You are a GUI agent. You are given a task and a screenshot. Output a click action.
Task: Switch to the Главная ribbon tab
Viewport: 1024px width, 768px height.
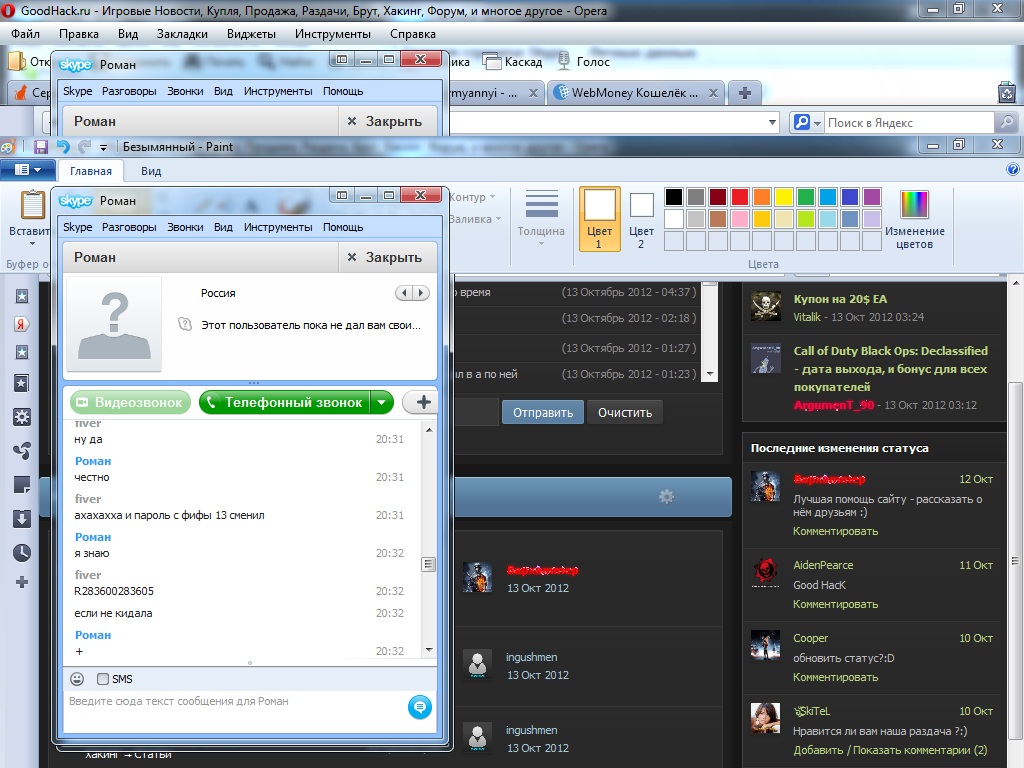(x=91, y=171)
